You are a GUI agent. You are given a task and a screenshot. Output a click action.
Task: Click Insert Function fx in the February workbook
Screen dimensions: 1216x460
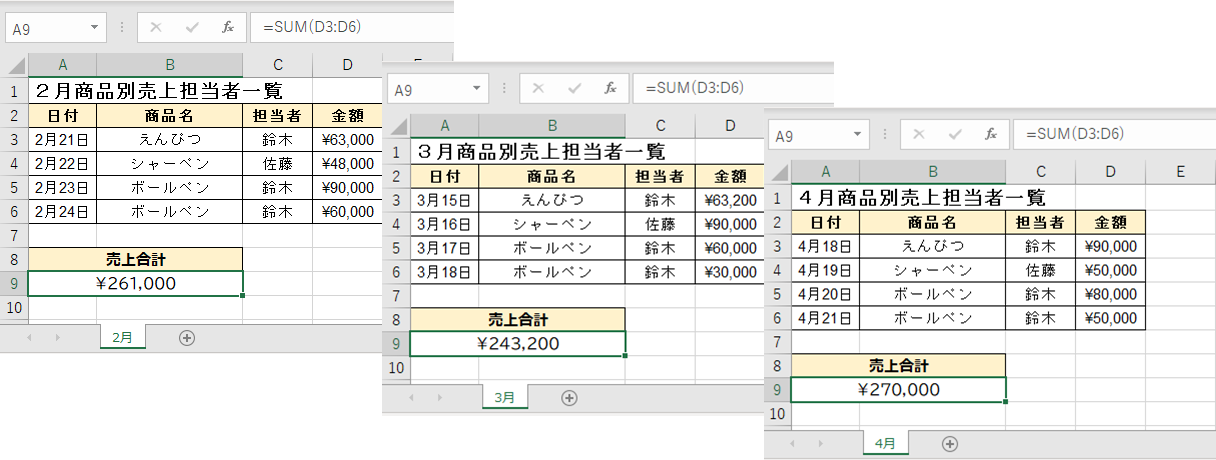point(228,28)
